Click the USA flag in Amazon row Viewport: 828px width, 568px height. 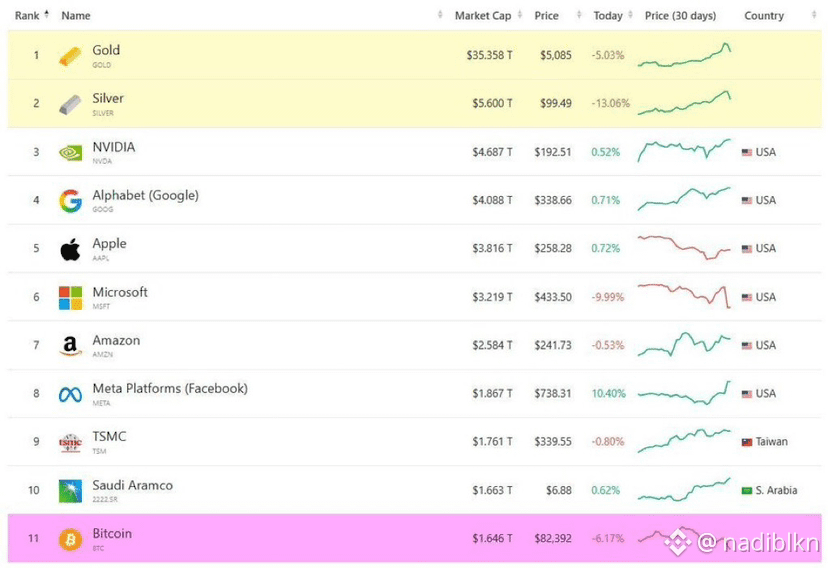click(747, 346)
